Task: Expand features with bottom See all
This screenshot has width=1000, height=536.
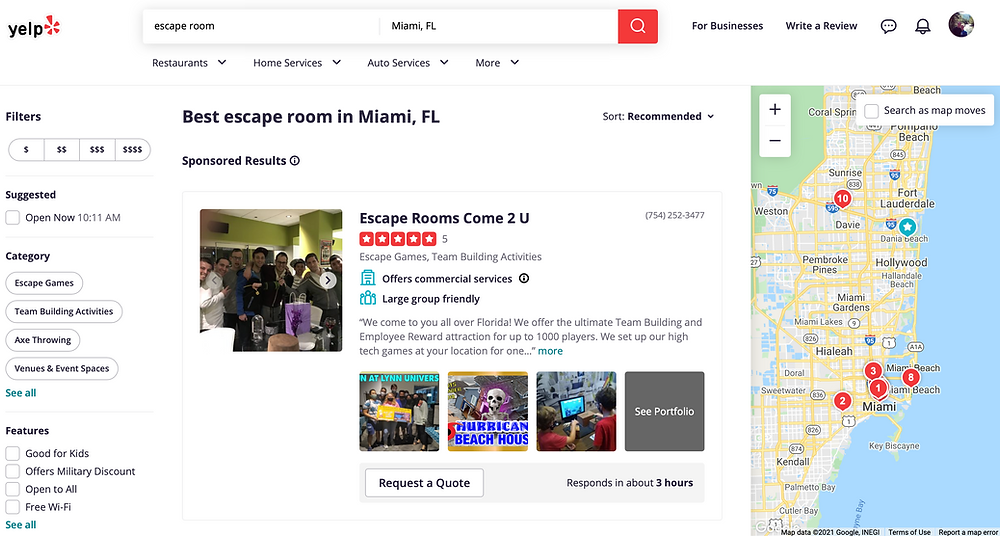Action: coord(21,525)
